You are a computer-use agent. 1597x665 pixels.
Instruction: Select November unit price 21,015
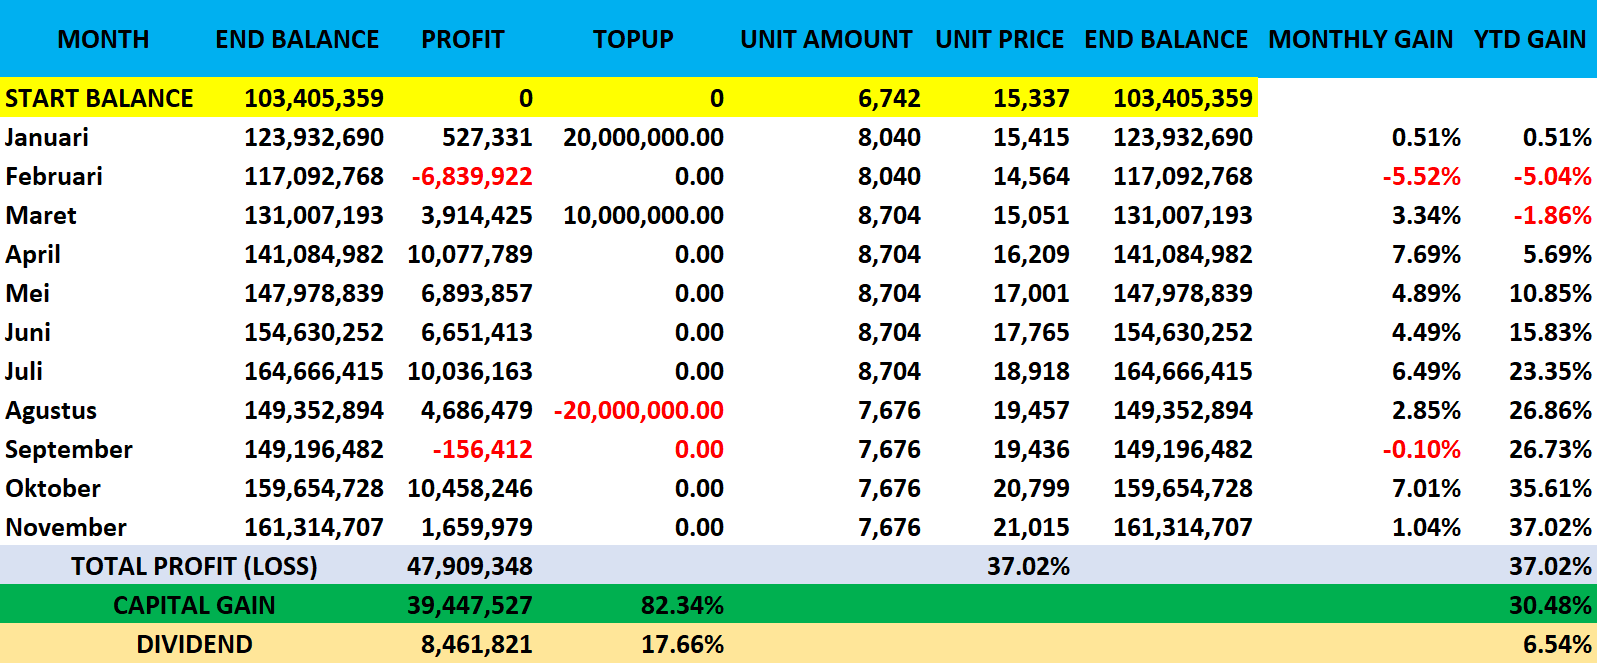(1031, 527)
